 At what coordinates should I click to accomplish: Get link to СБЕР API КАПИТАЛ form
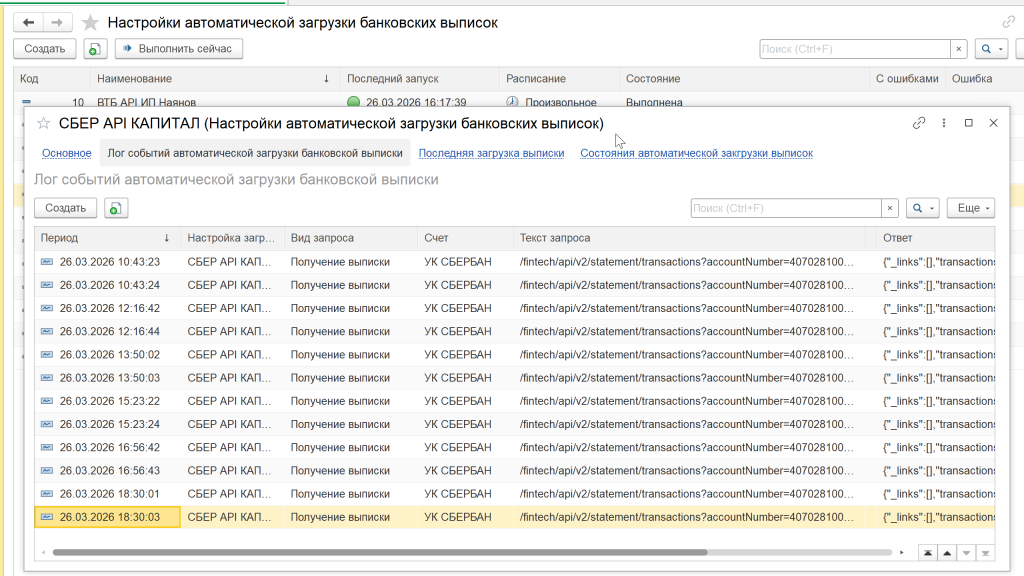(919, 123)
